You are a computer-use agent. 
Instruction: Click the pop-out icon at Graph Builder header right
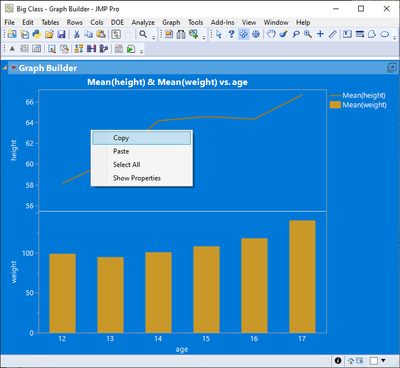[392, 68]
